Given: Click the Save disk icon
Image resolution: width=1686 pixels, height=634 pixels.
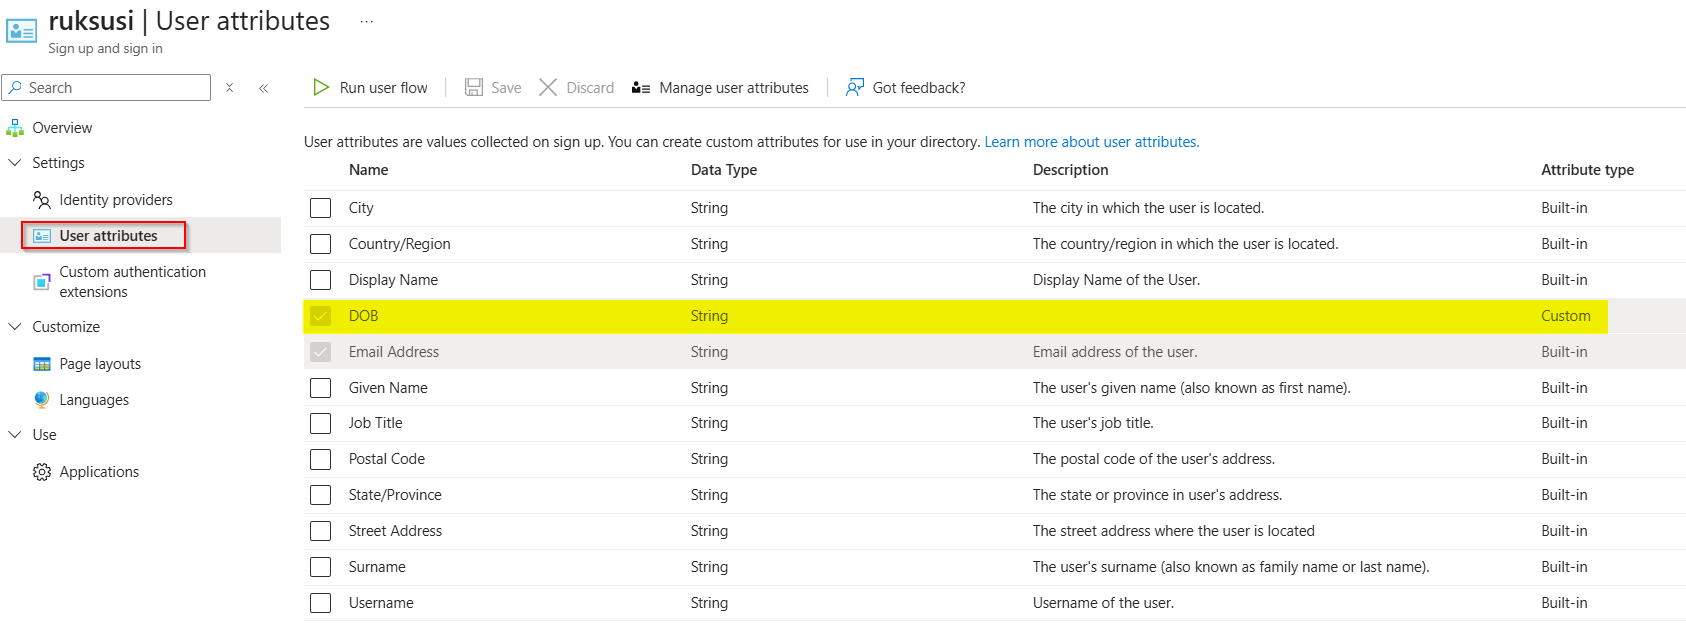Looking at the screenshot, I should click(474, 88).
